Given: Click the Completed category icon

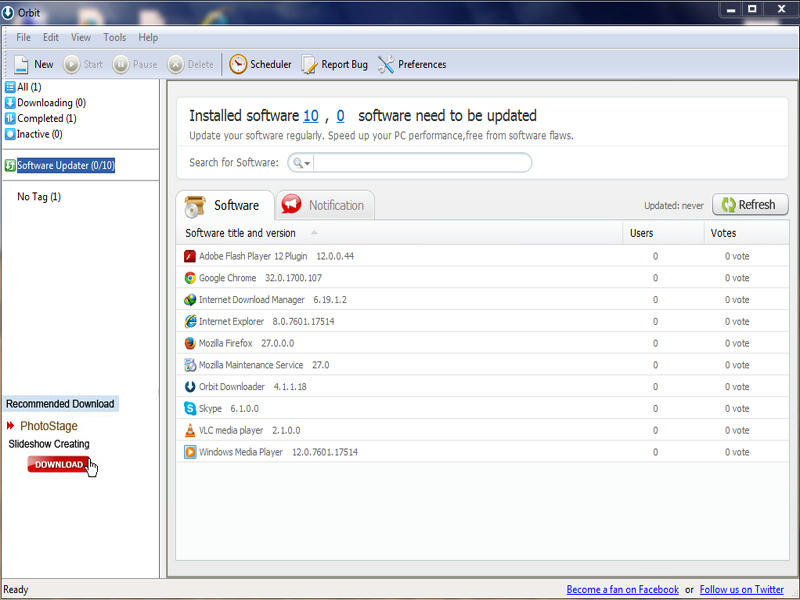Looking at the screenshot, I should [10, 118].
